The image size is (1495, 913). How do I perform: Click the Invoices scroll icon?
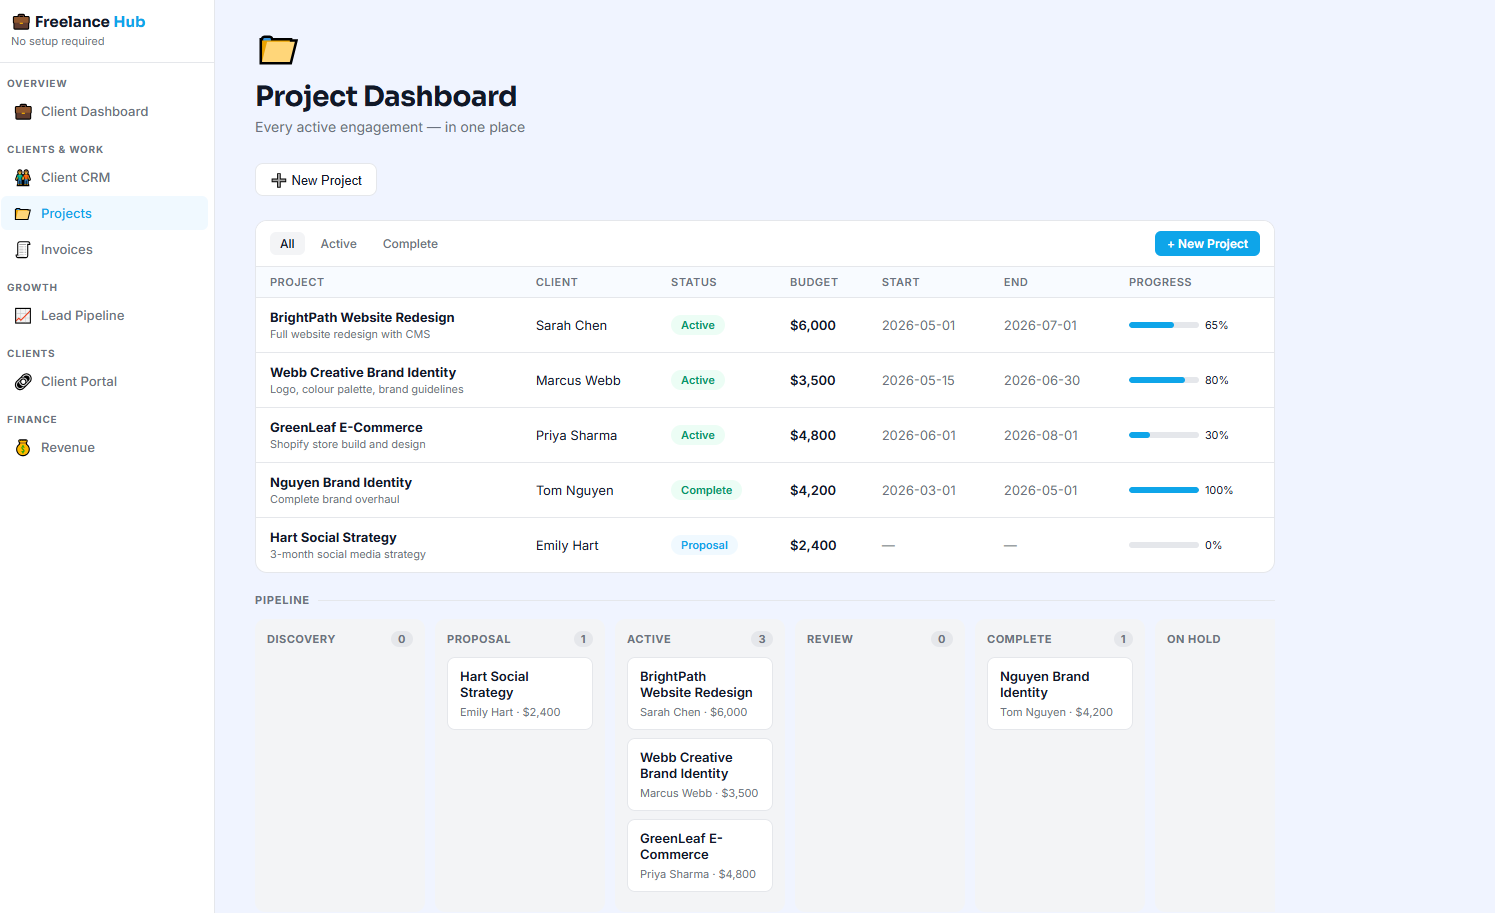pos(23,250)
